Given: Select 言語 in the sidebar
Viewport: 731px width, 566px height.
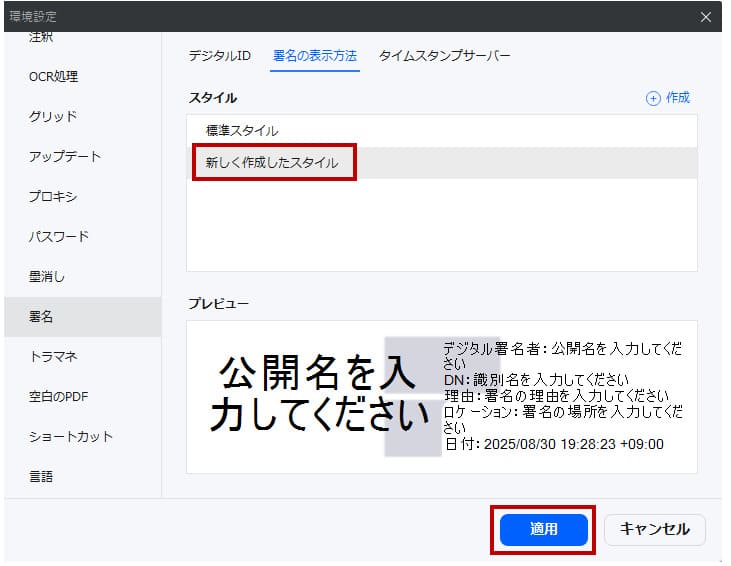Looking at the screenshot, I should coord(41,477).
